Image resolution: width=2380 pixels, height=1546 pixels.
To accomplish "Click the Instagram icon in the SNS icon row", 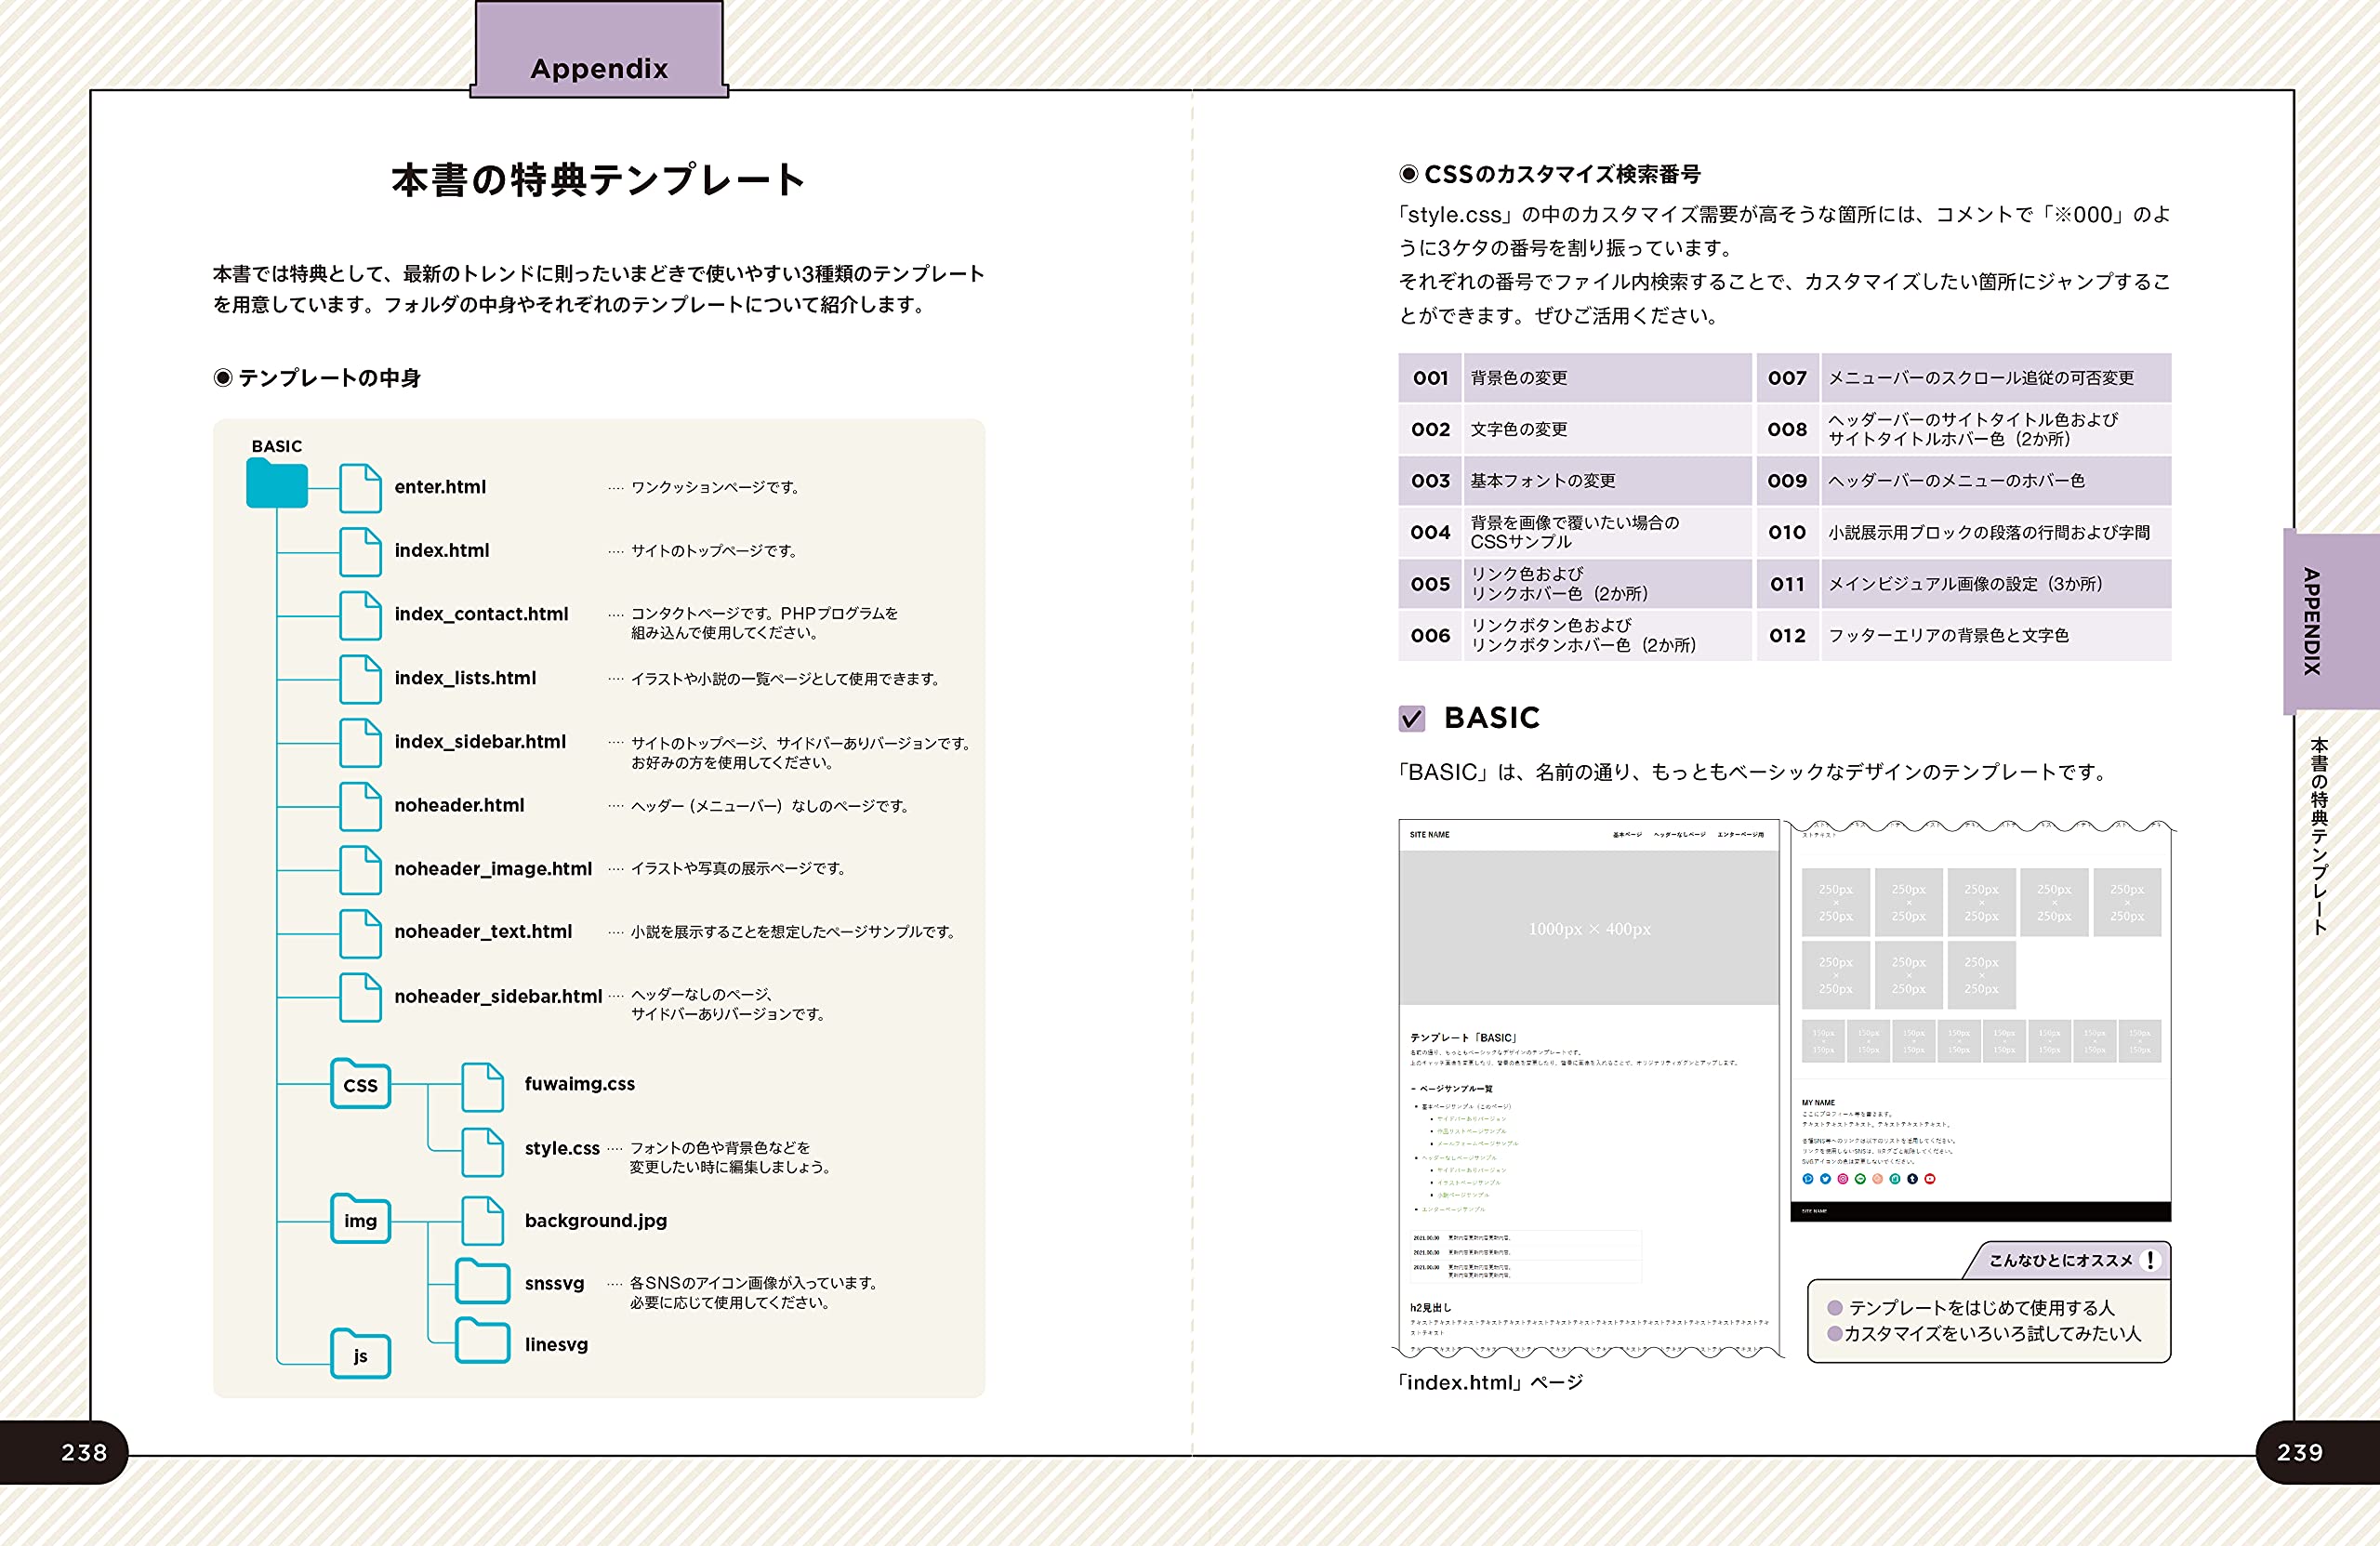I will click(x=1843, y=1180).
